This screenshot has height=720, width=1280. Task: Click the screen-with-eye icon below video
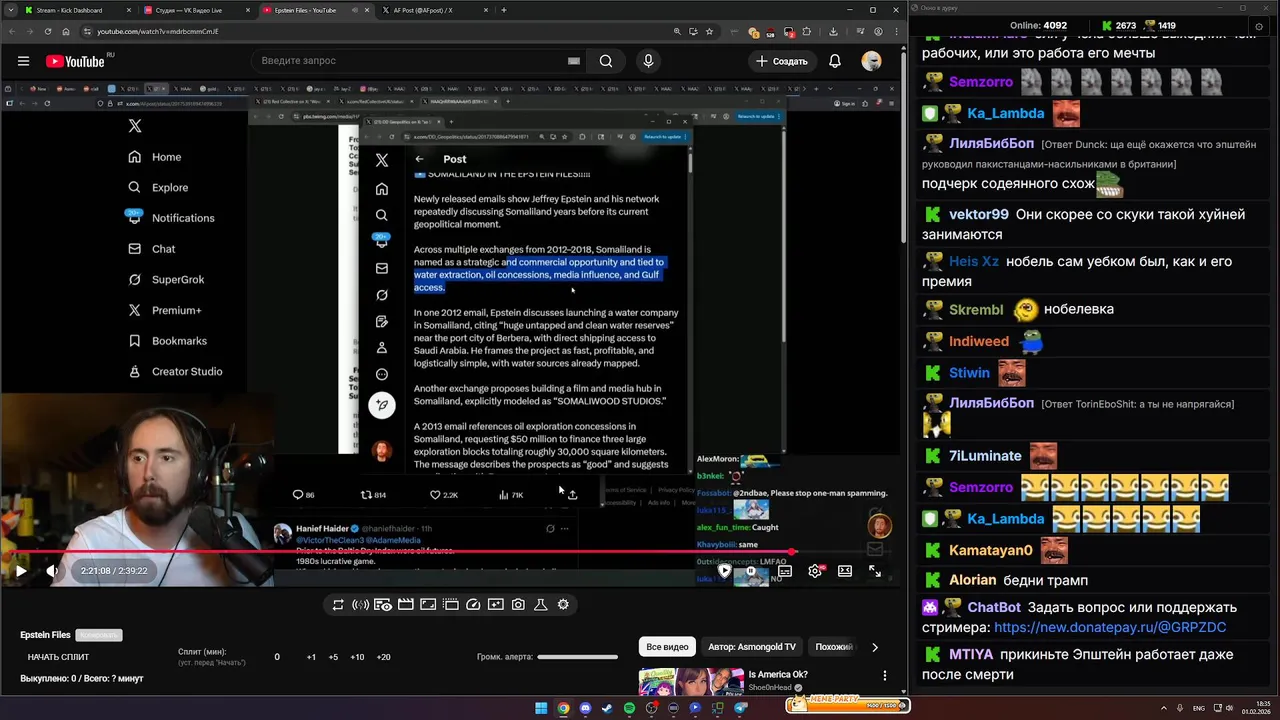(383, 605)
